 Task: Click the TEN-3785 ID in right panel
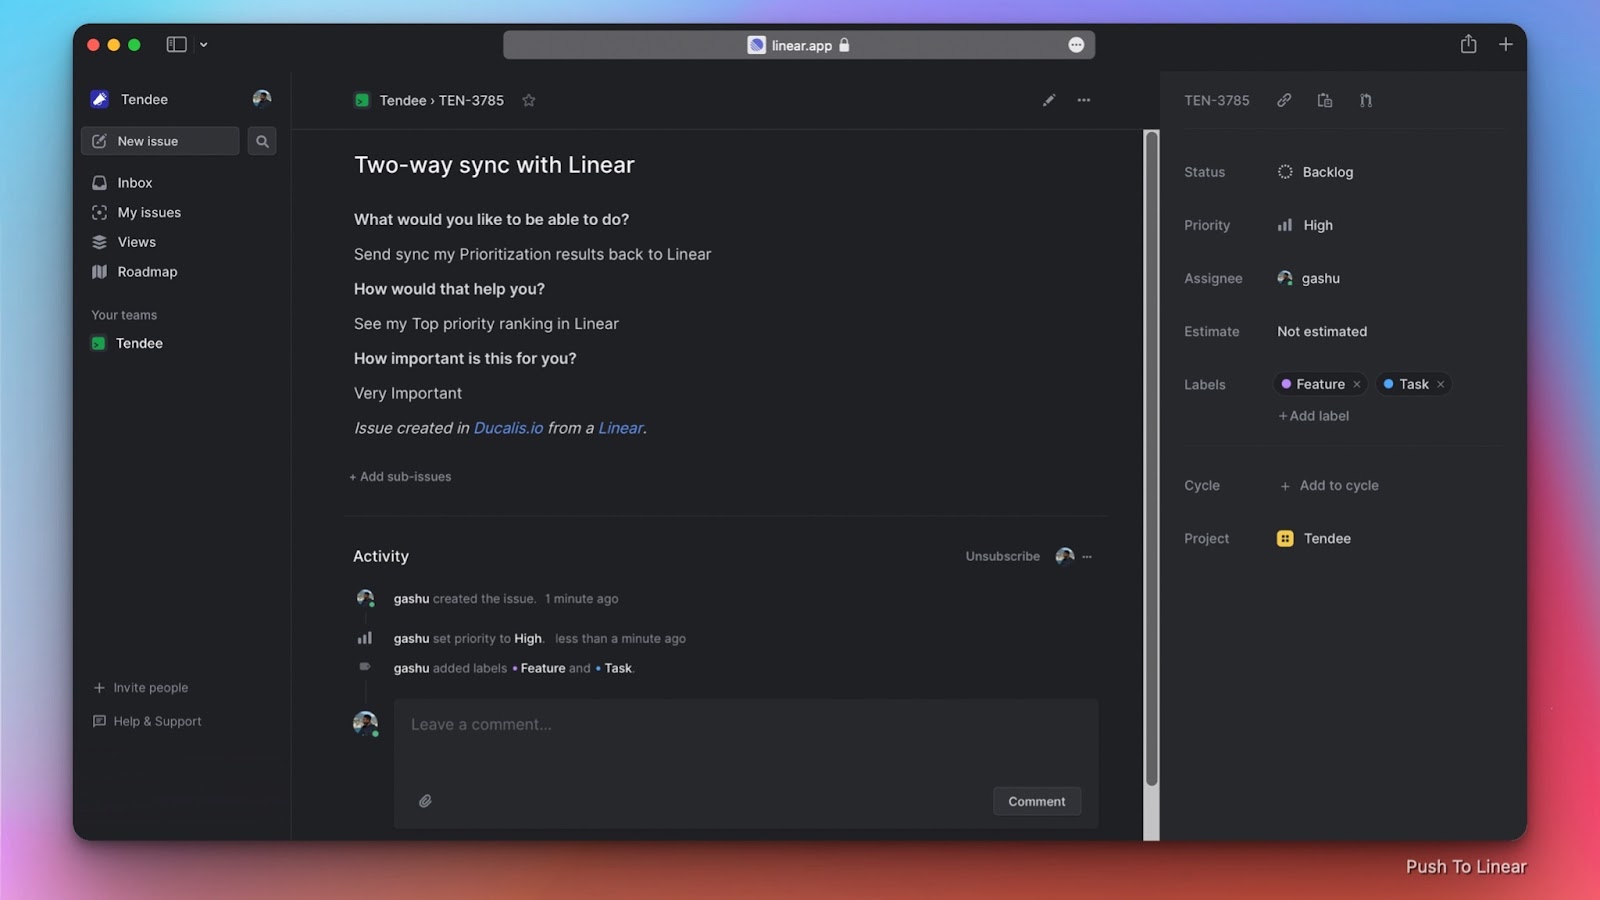(x=1217, y=100)
